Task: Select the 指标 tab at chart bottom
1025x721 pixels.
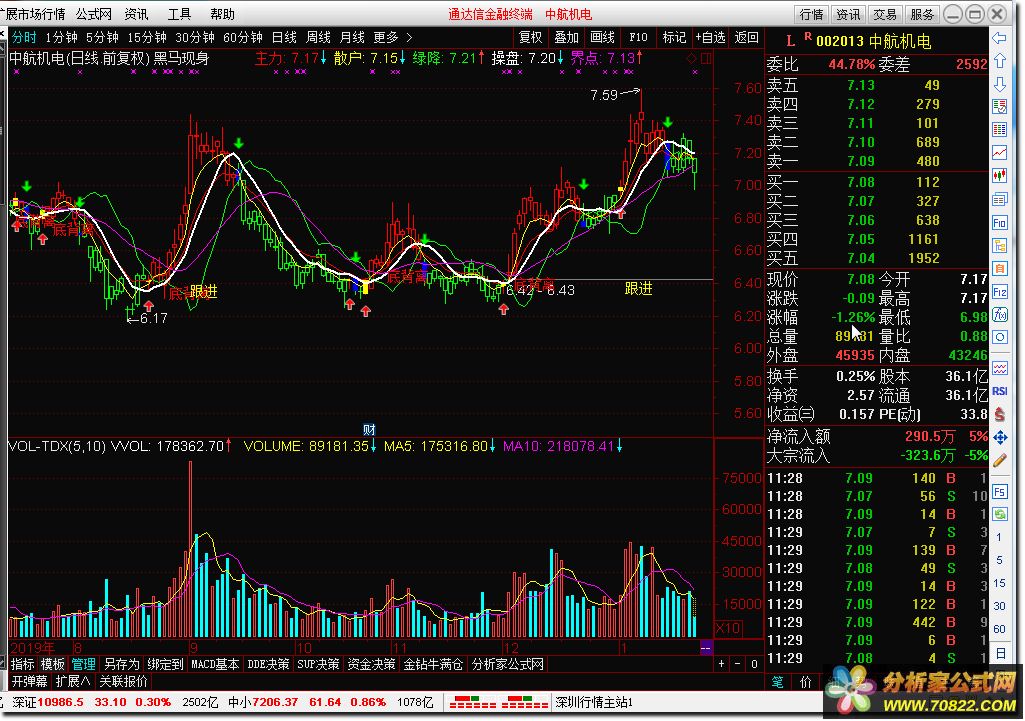Action: [22, 664]
